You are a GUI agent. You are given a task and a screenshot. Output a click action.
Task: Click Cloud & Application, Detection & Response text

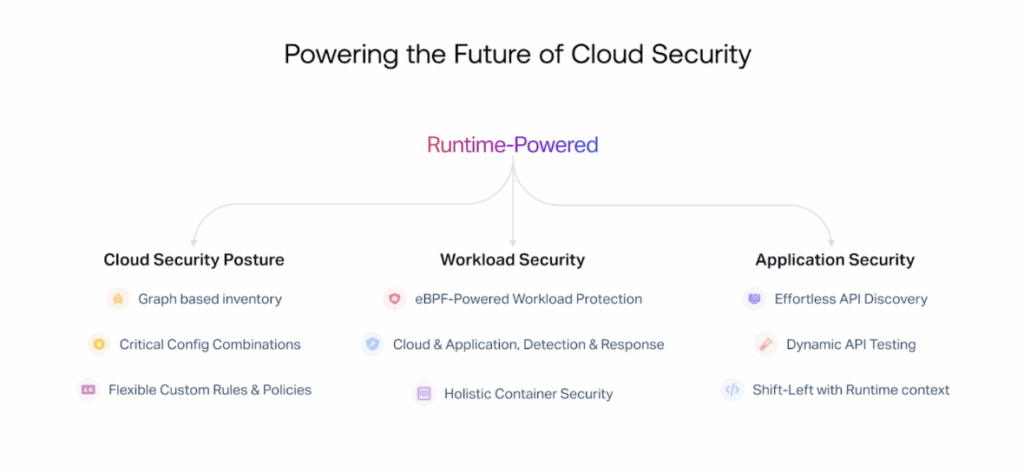click(528, 344)
